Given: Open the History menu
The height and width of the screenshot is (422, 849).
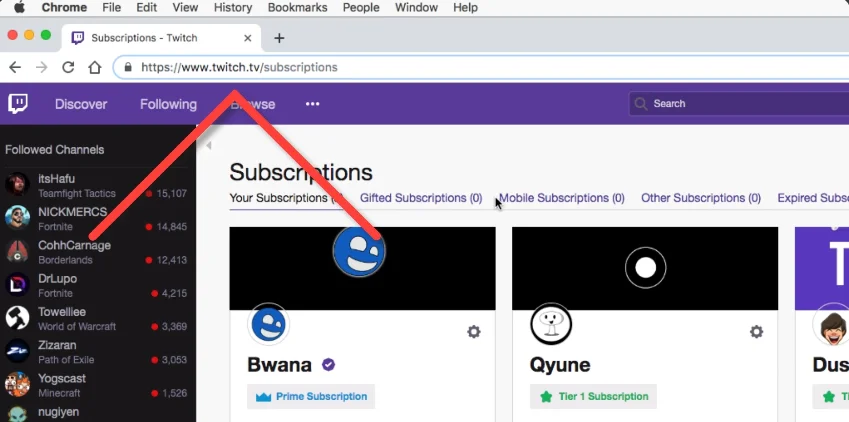Looking at the screenshot, I should pos(233,8).
